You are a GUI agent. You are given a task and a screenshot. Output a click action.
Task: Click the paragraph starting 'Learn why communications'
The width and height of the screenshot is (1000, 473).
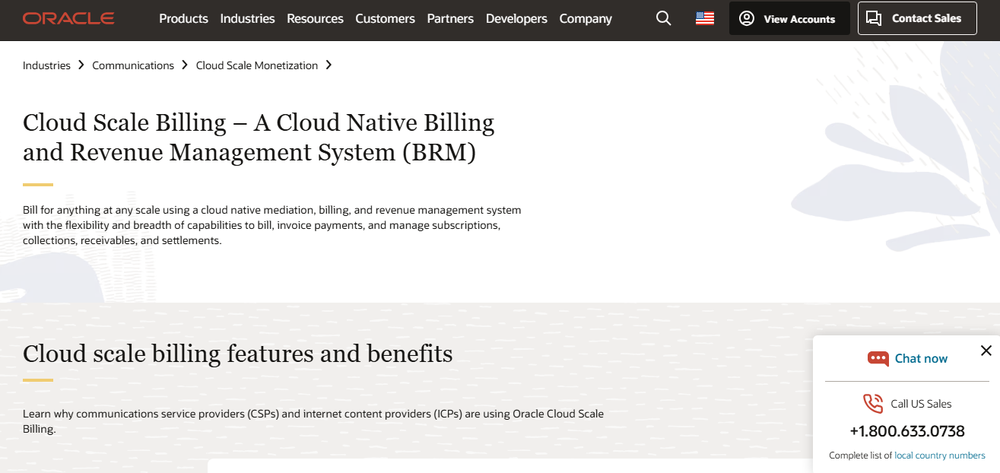pyautogui.click(x=313, y=421)
